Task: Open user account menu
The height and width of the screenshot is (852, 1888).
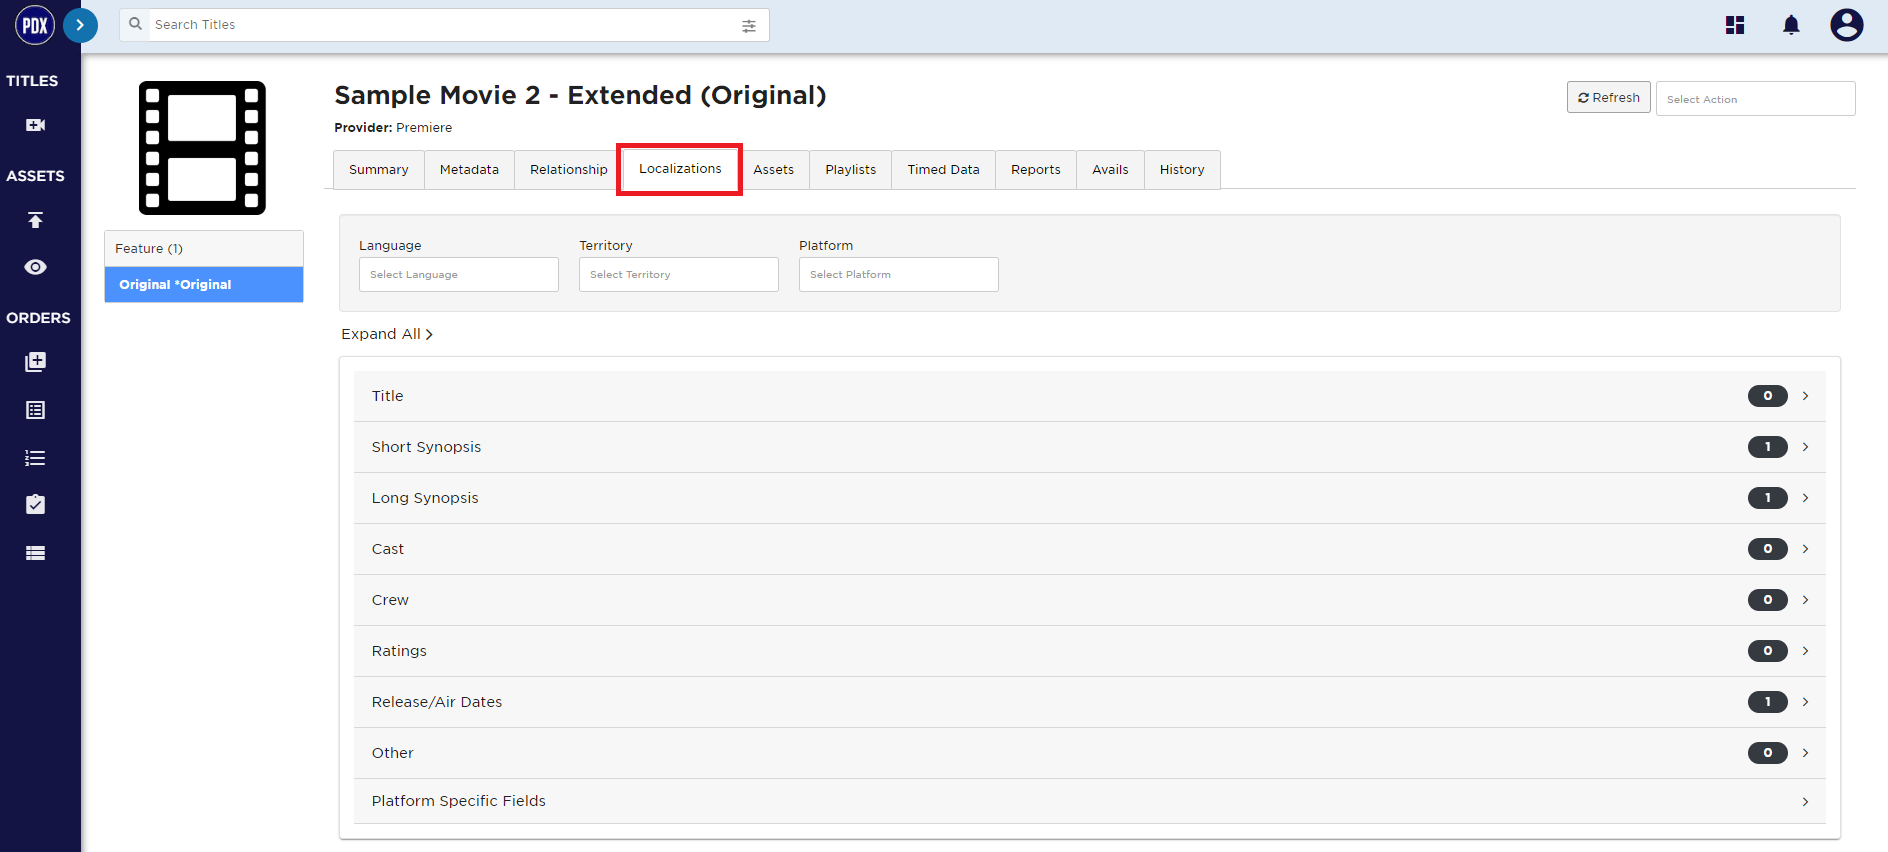Action: (1846, 25)
